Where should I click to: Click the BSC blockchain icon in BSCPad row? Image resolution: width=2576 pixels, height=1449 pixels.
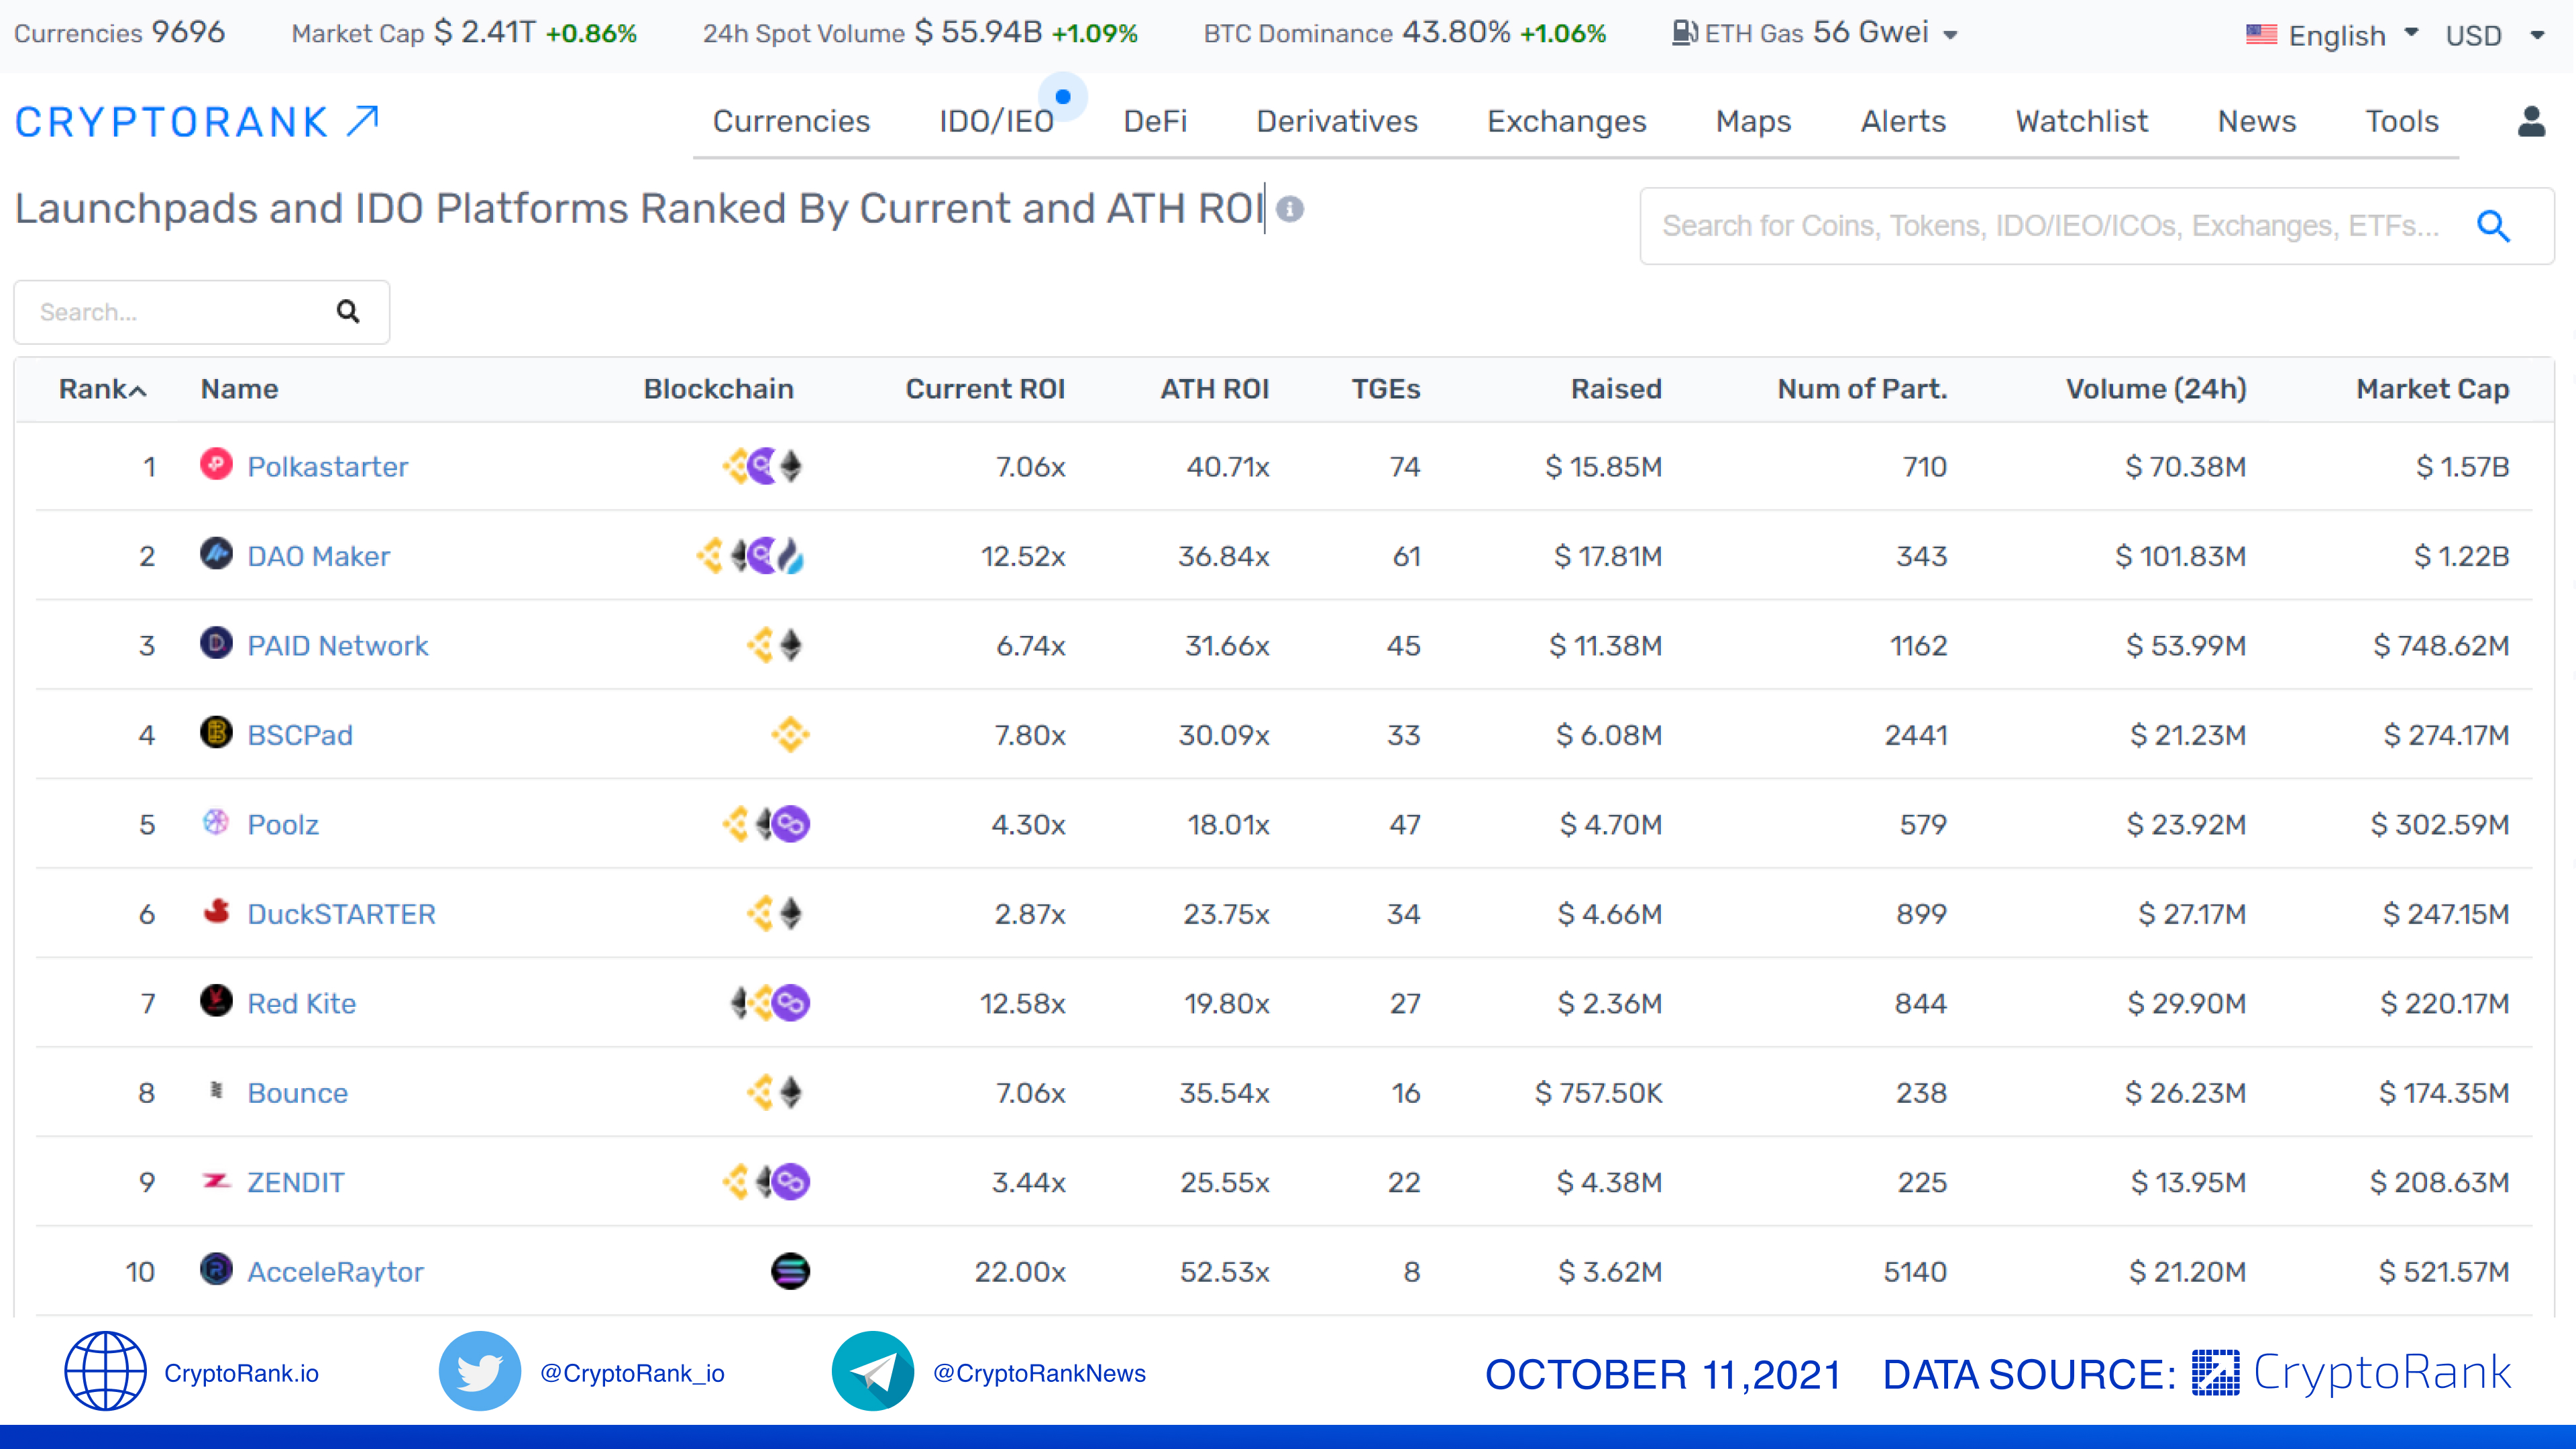tap(790, 734)
